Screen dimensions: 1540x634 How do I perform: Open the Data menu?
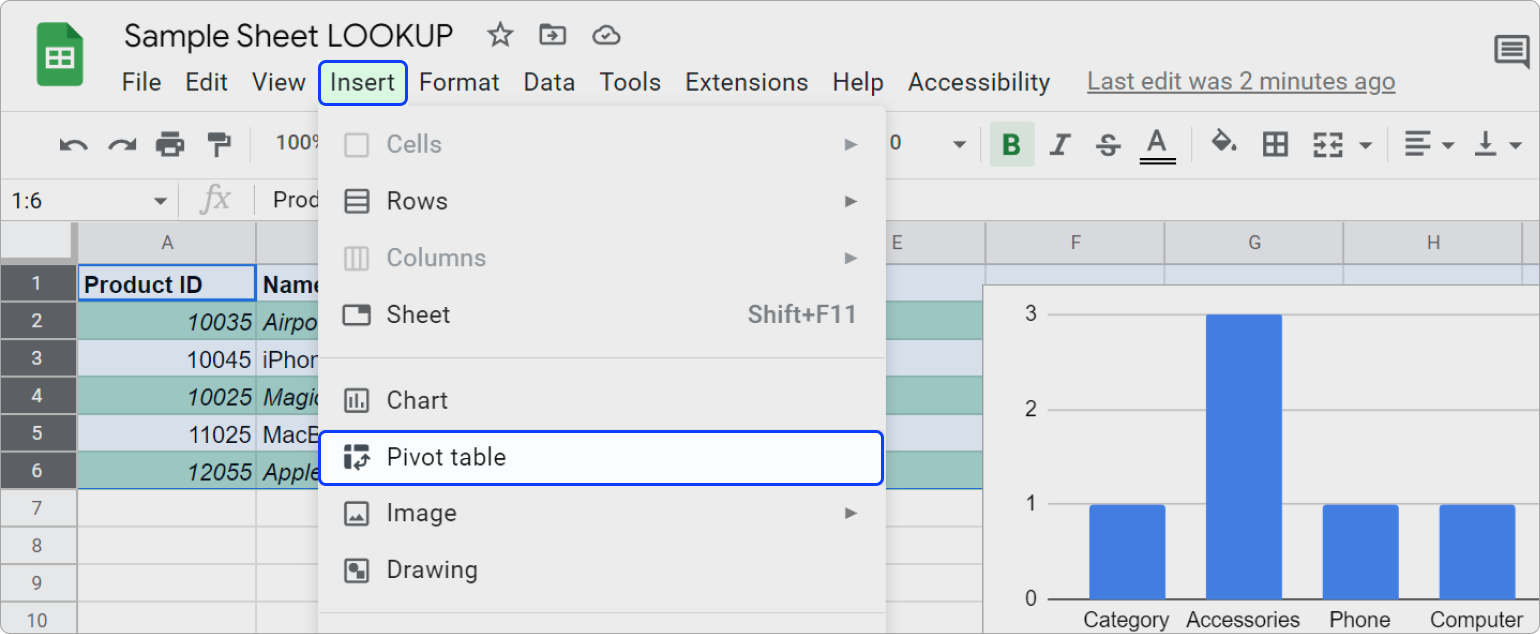coord(549,82)
